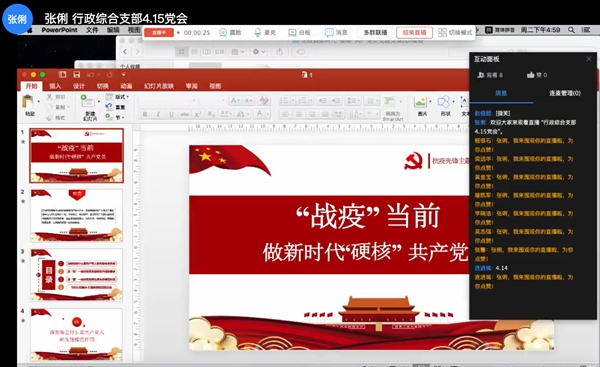600x367 pixels.
Task: Switch to the Insert ribbon tab
Action: [x=55, y=86]
